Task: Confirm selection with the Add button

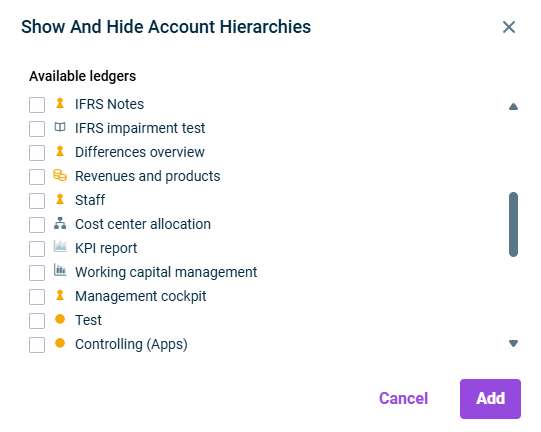Action: [x=490, y=399]
